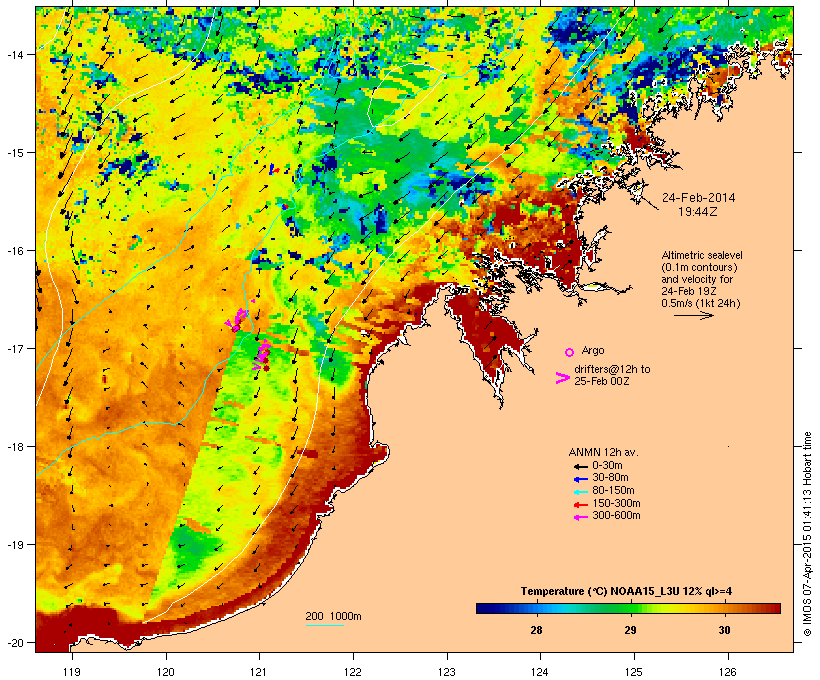Click the colorbar value 30

point(724,630)
